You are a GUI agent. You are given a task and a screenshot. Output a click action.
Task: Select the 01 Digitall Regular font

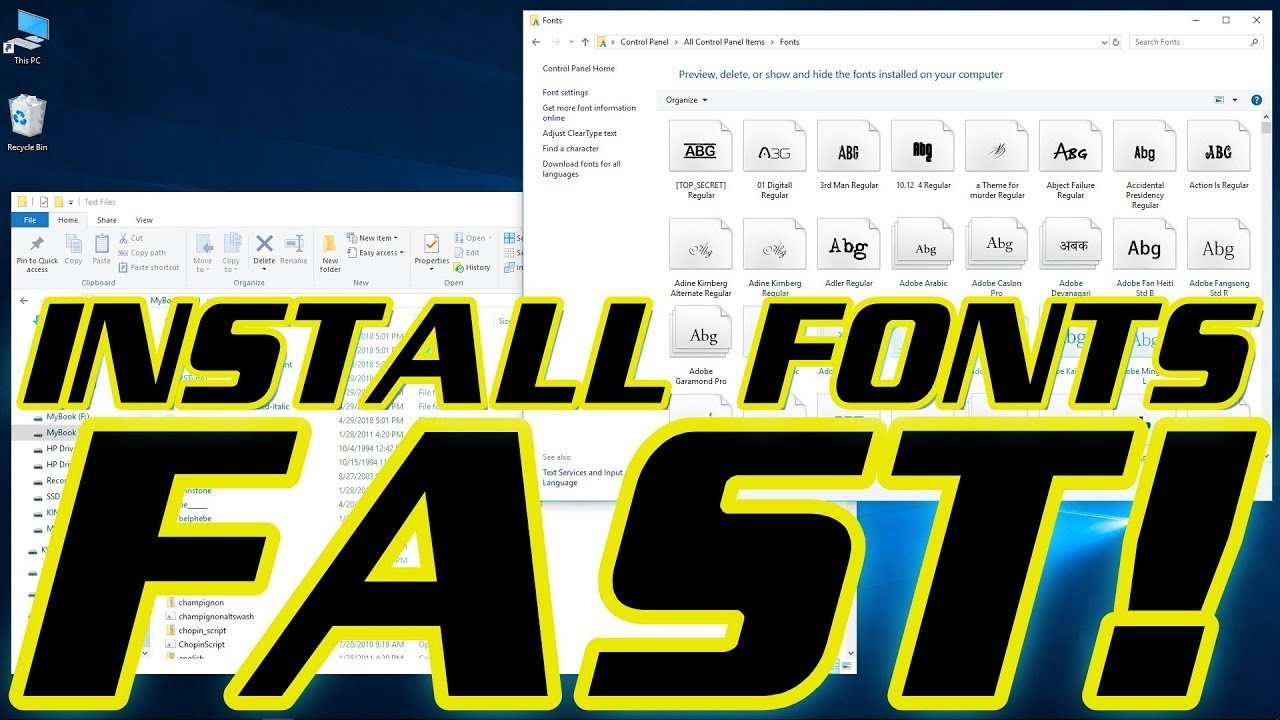click(x=774, y=160)
